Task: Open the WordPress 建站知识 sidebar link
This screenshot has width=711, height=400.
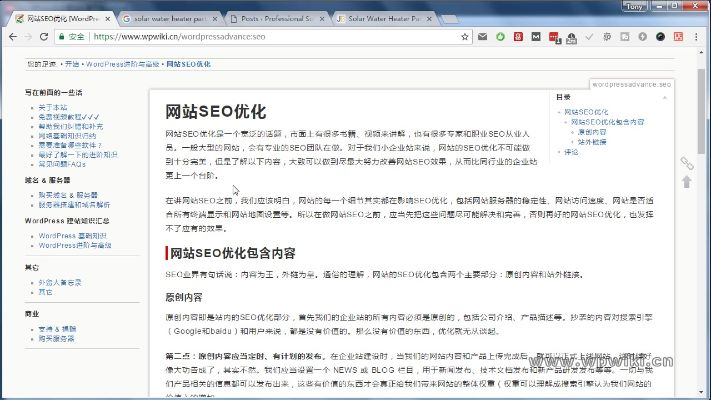Action: click(73, 236)
